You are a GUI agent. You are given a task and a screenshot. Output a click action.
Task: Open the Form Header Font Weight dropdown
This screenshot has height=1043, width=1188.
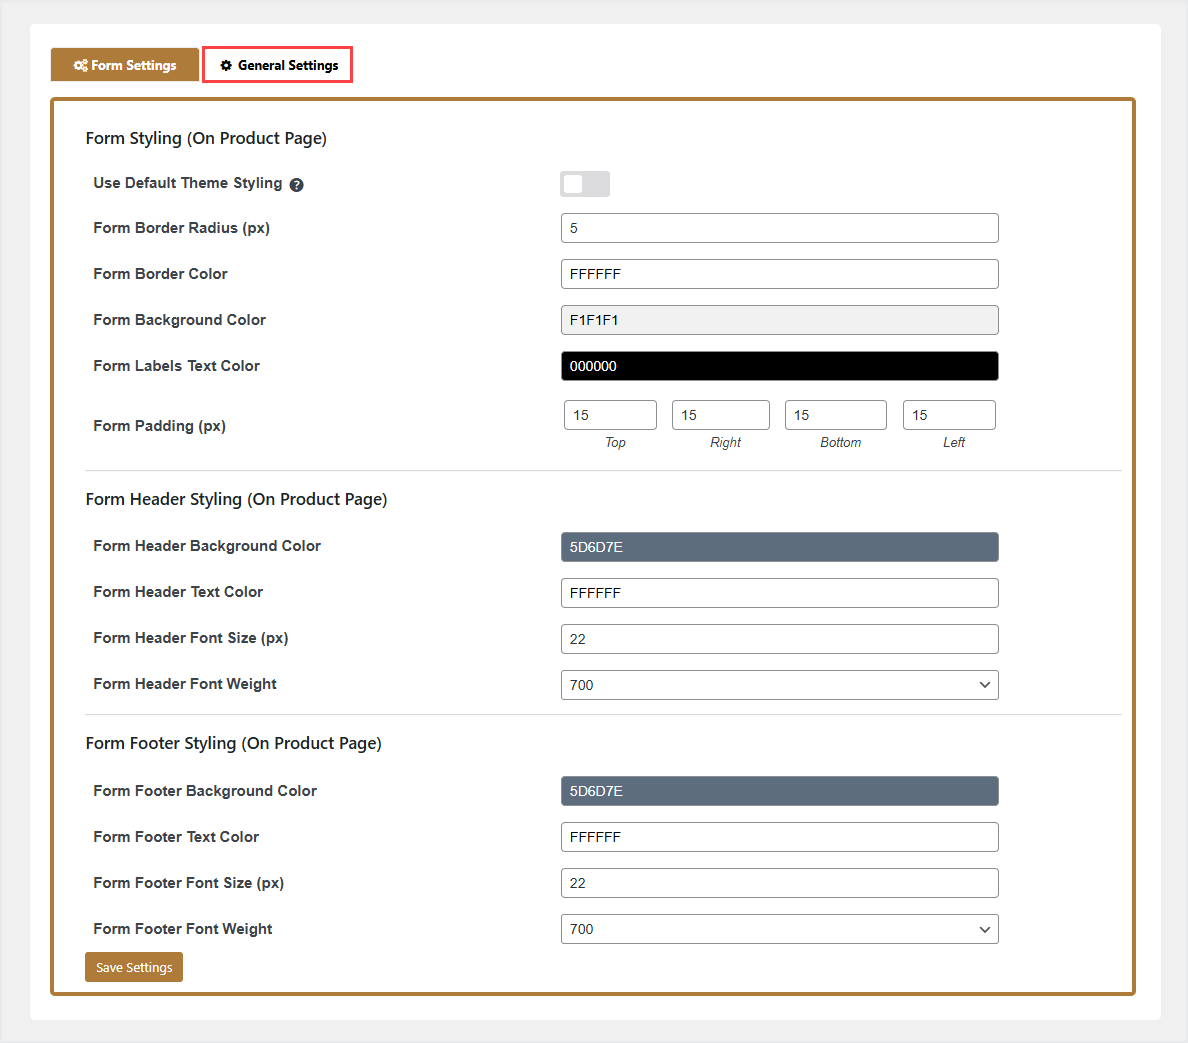click(779, 685)
